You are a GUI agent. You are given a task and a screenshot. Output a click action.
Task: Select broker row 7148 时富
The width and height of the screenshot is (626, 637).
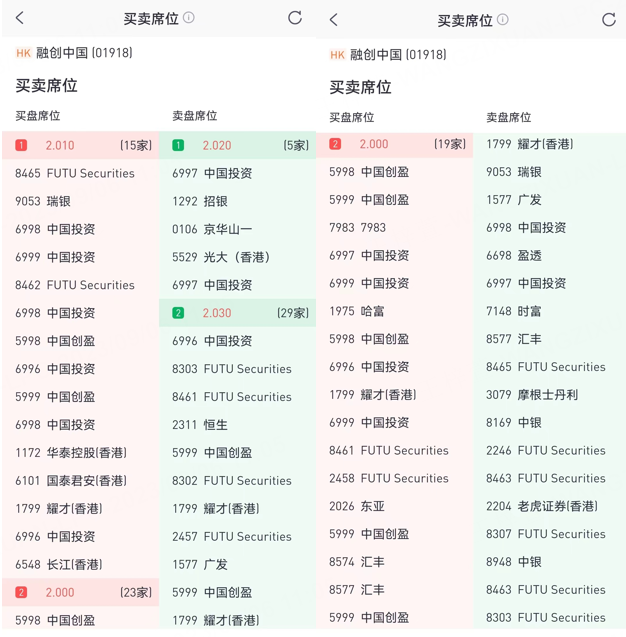[550, 311]
